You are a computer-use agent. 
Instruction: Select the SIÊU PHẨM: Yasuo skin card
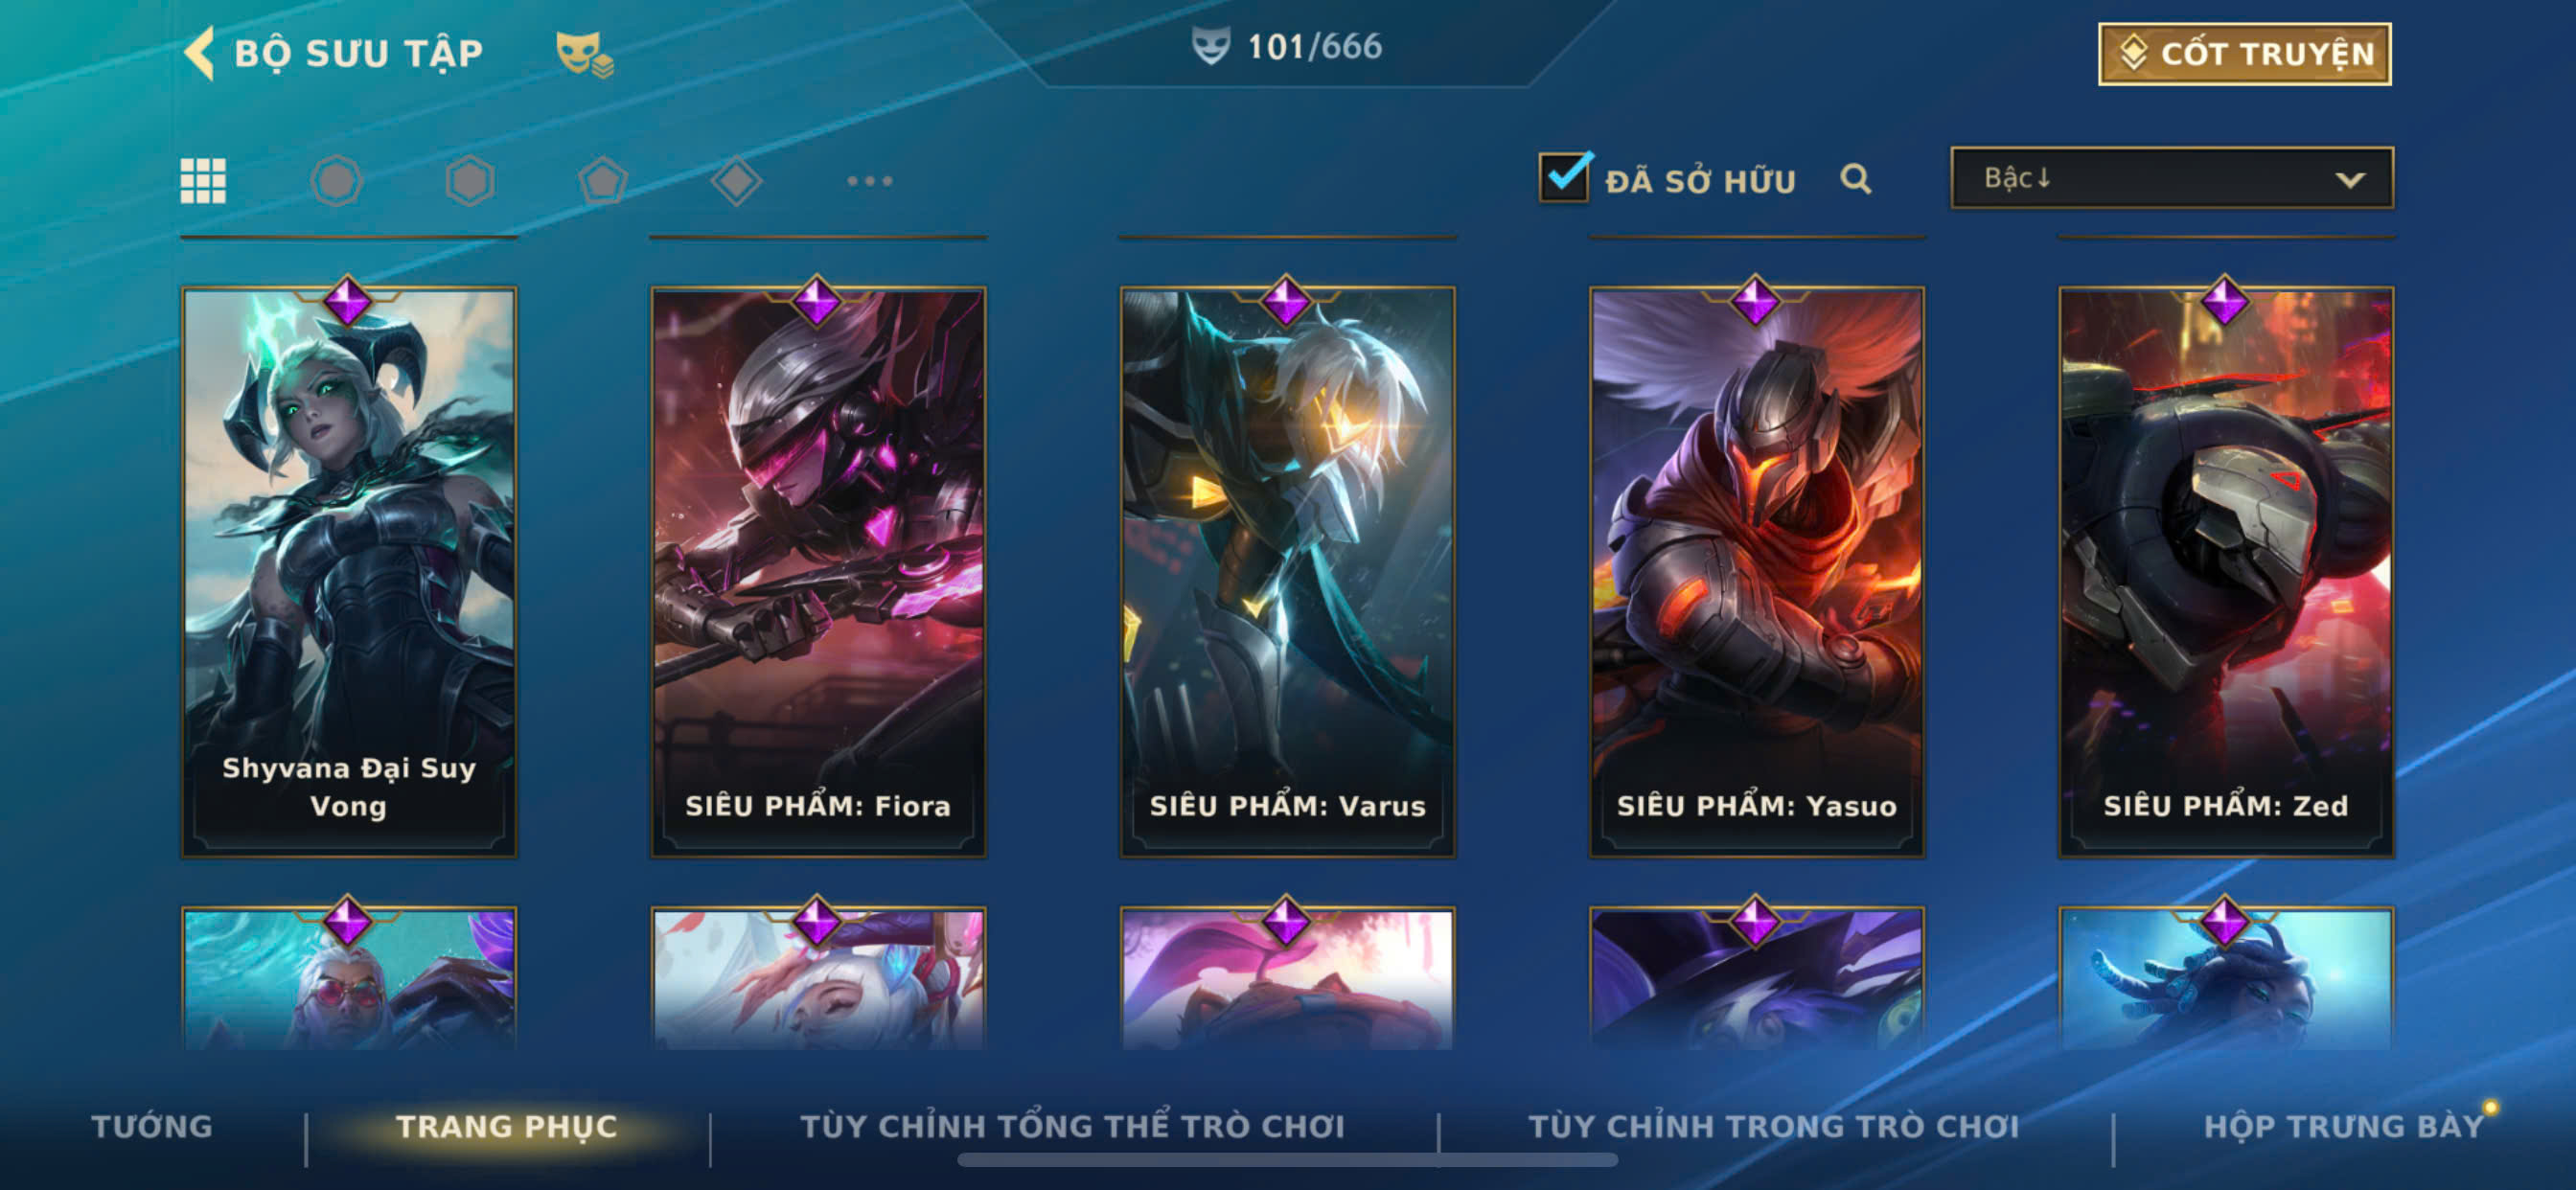[x=1756, y=572]
